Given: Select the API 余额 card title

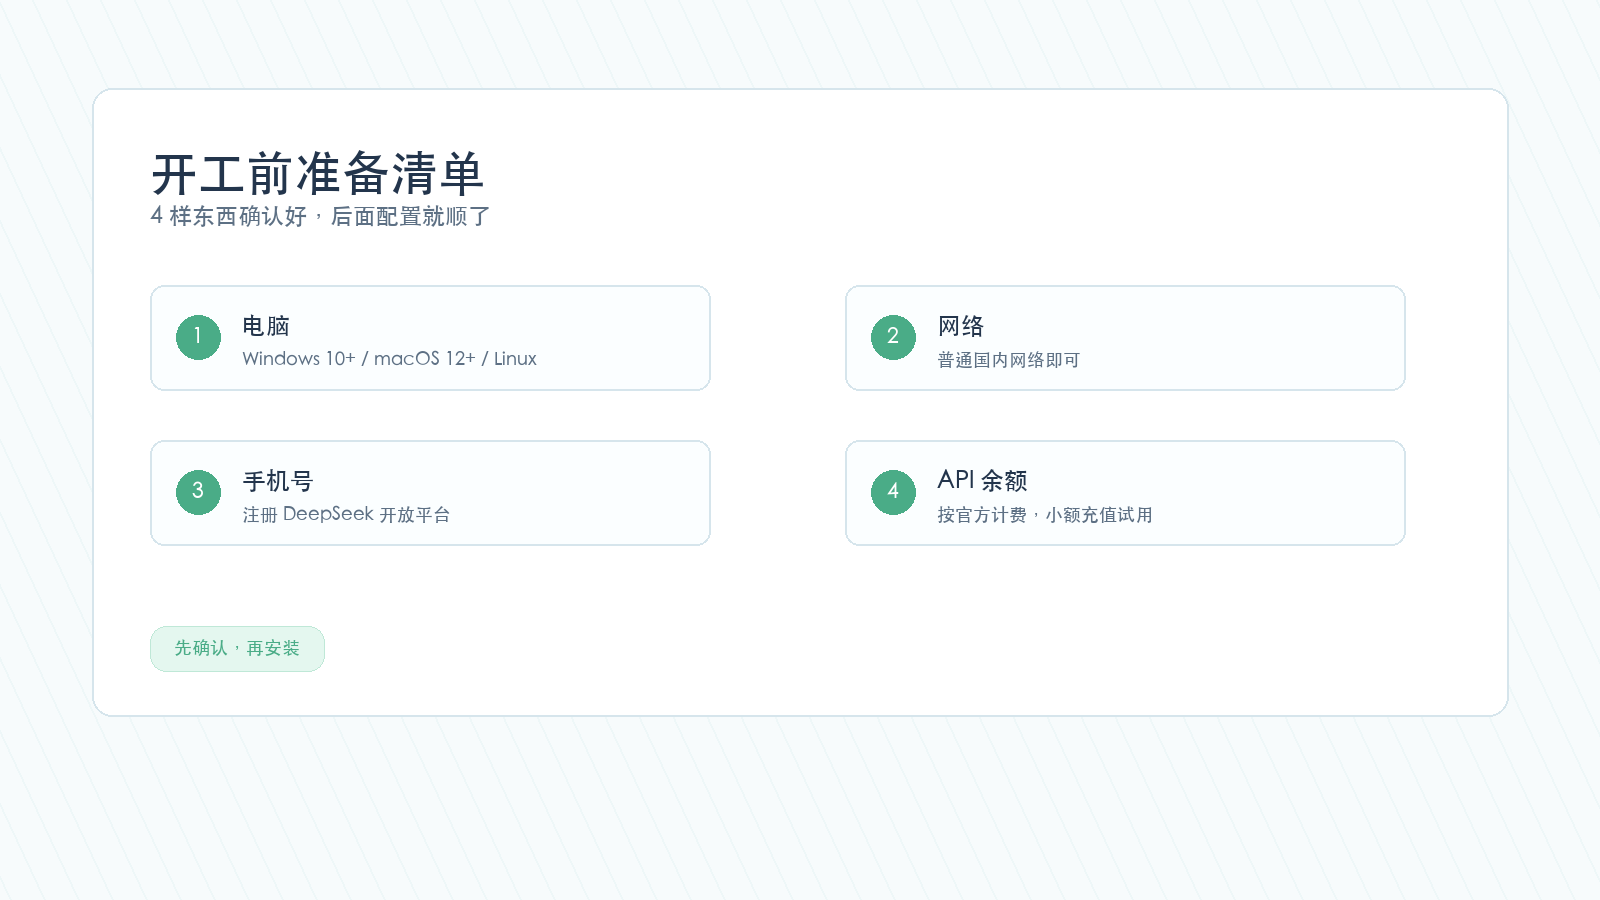Looking at the screenshot, I should pos(982,481).
